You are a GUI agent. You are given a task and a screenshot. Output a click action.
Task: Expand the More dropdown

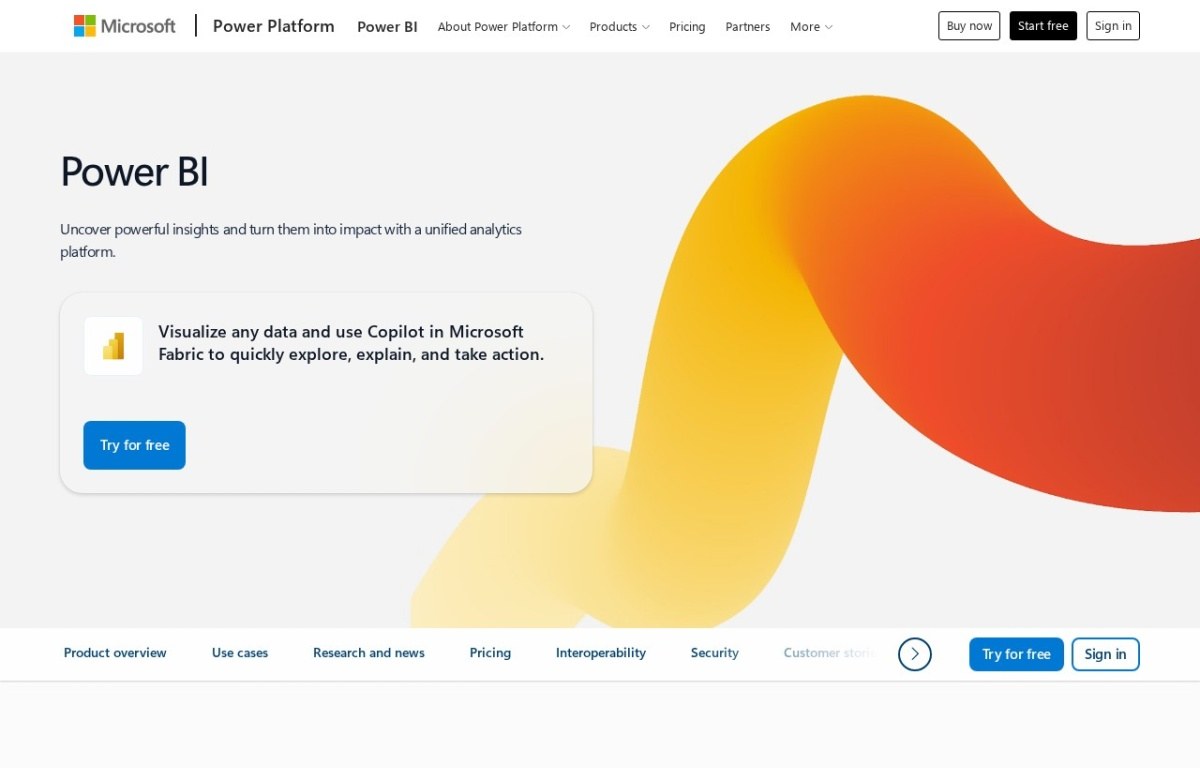point(811,27)
